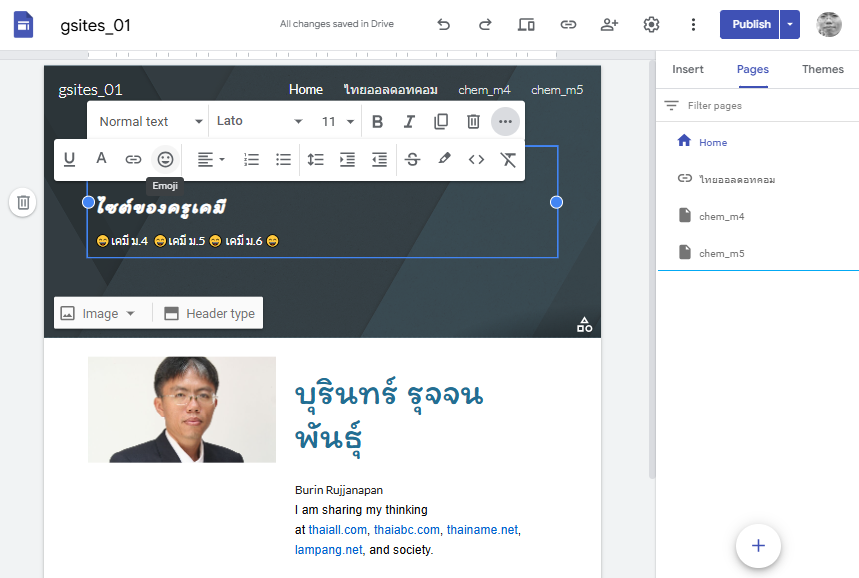Open the Publish options dropdown arrow

[790, 25]
